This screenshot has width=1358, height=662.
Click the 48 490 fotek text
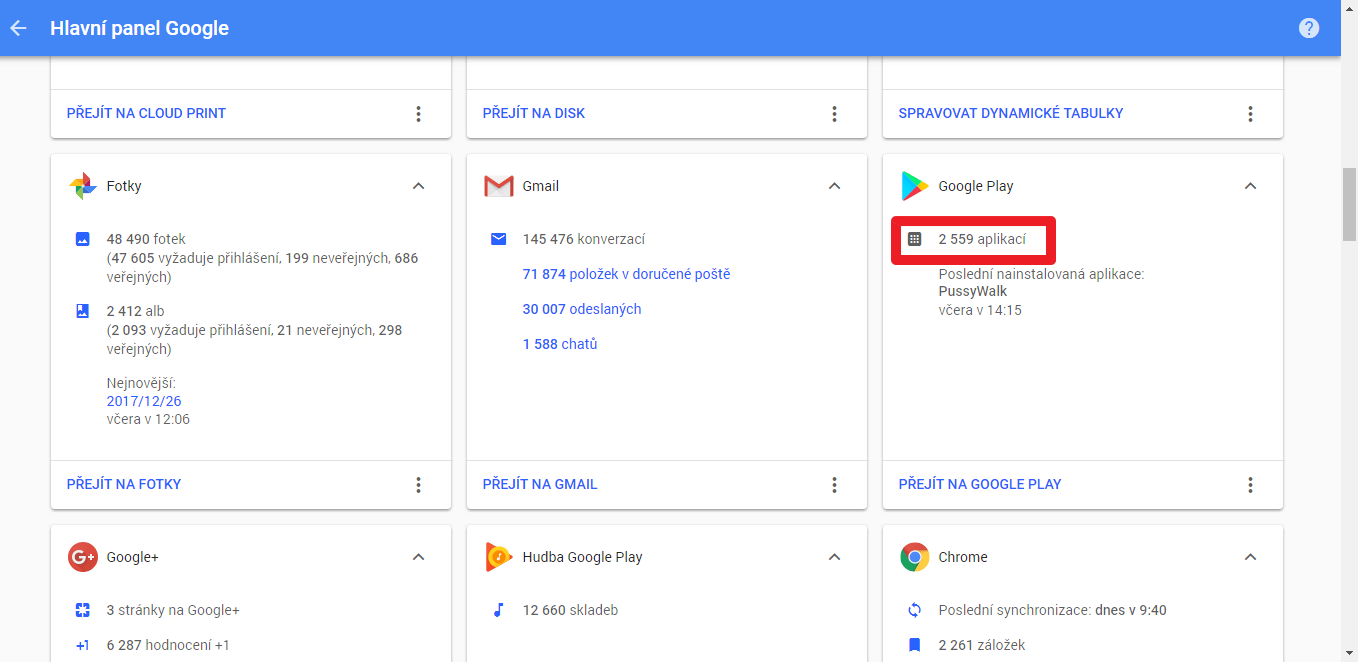[146, 239]
